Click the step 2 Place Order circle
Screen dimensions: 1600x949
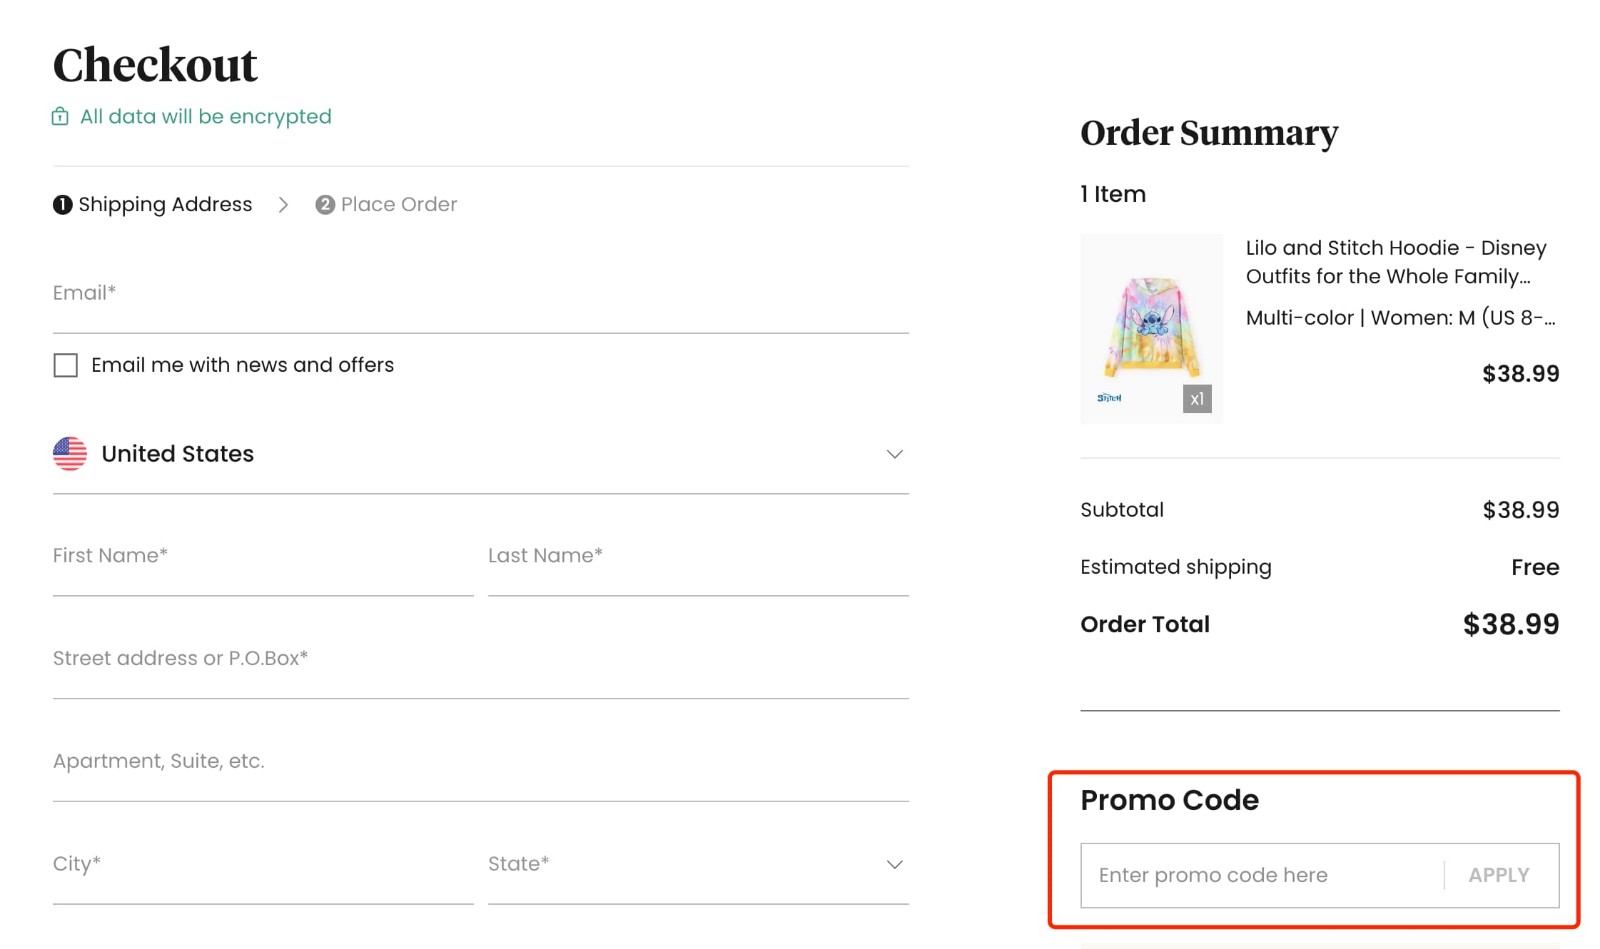pyautogui.click(x=325, y=204)
